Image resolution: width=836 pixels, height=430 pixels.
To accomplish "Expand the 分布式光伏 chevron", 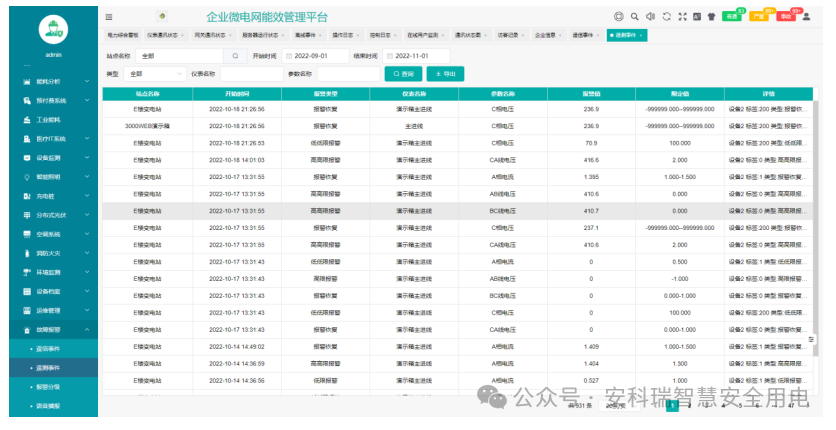I will (87, 215).
